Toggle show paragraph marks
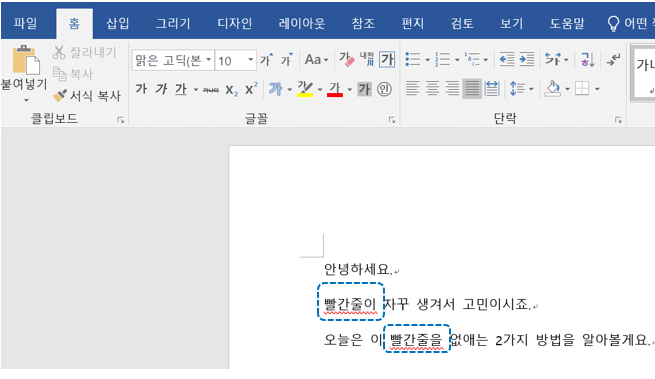Viewport: 655px width, 379px height. (613, 59)
